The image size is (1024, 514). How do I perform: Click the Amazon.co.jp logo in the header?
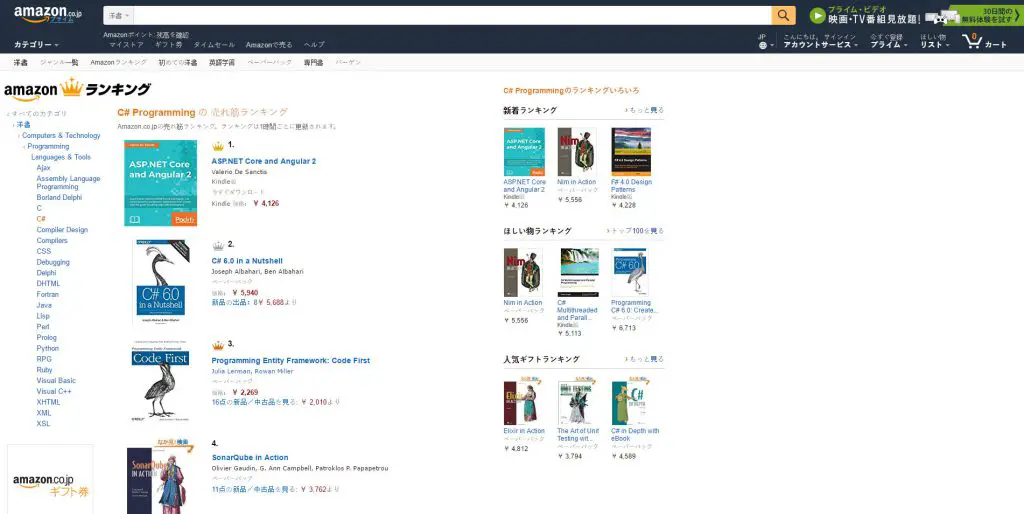point(48,14)
